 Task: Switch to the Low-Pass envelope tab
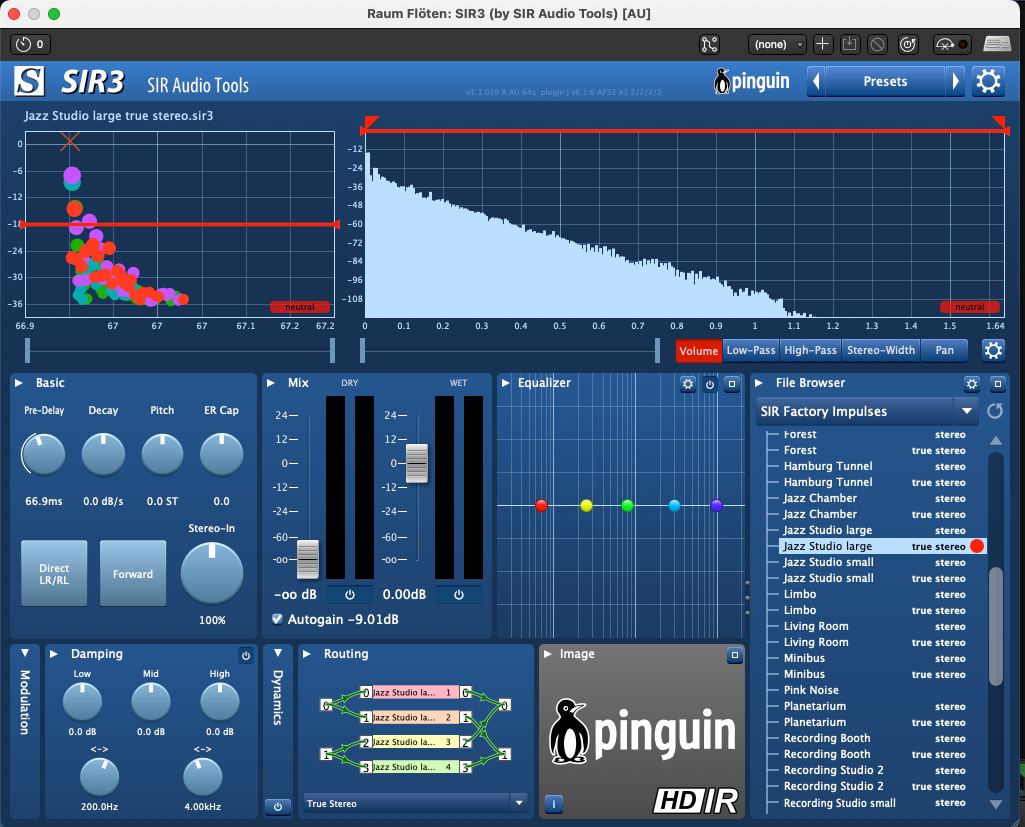coord(750,350)
